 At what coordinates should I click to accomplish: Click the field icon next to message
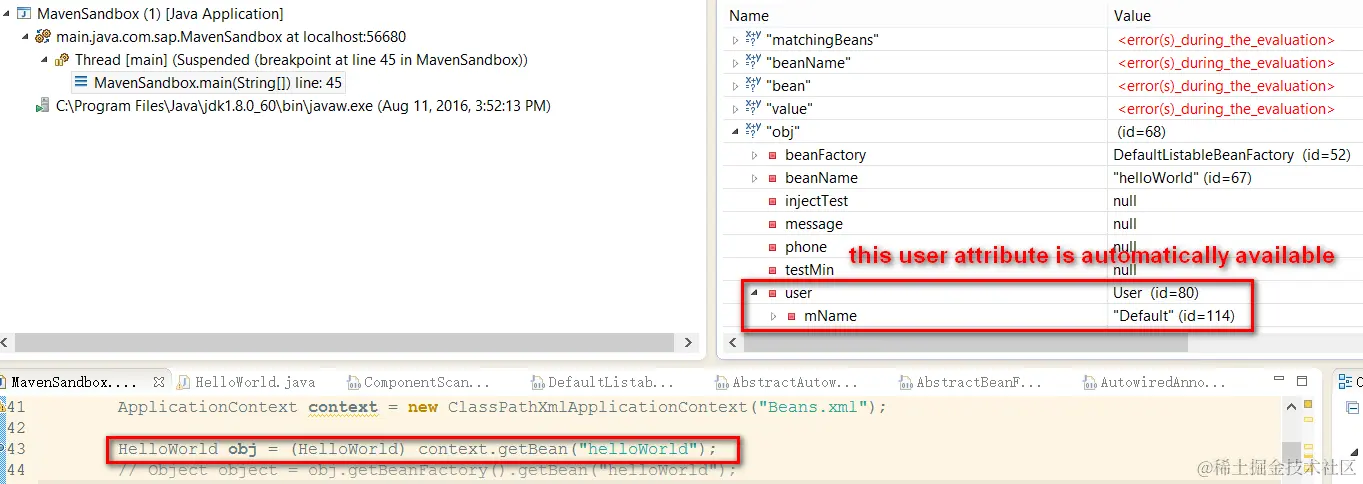(772, 224)
